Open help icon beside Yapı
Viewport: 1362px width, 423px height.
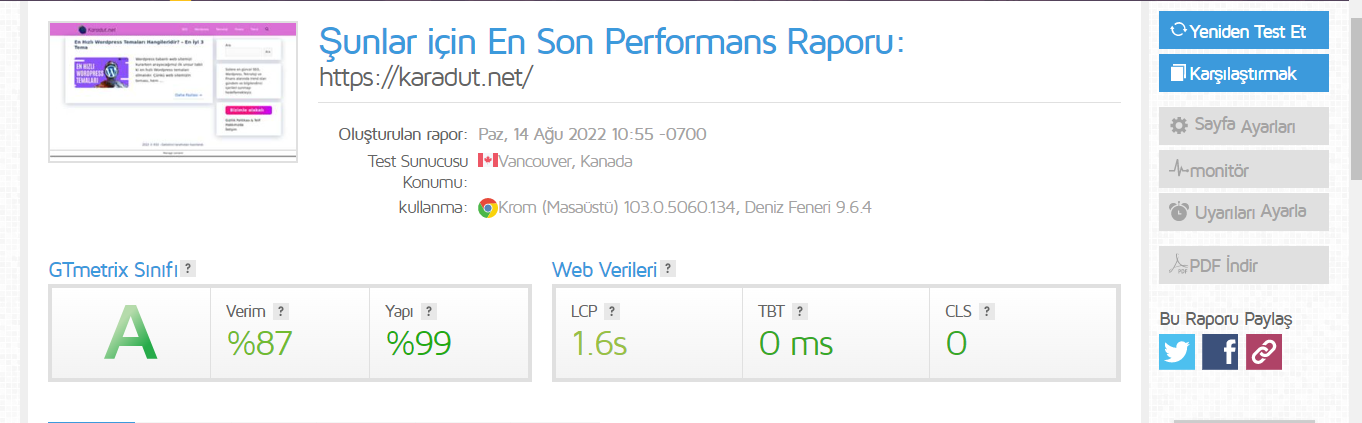point(428,311)
